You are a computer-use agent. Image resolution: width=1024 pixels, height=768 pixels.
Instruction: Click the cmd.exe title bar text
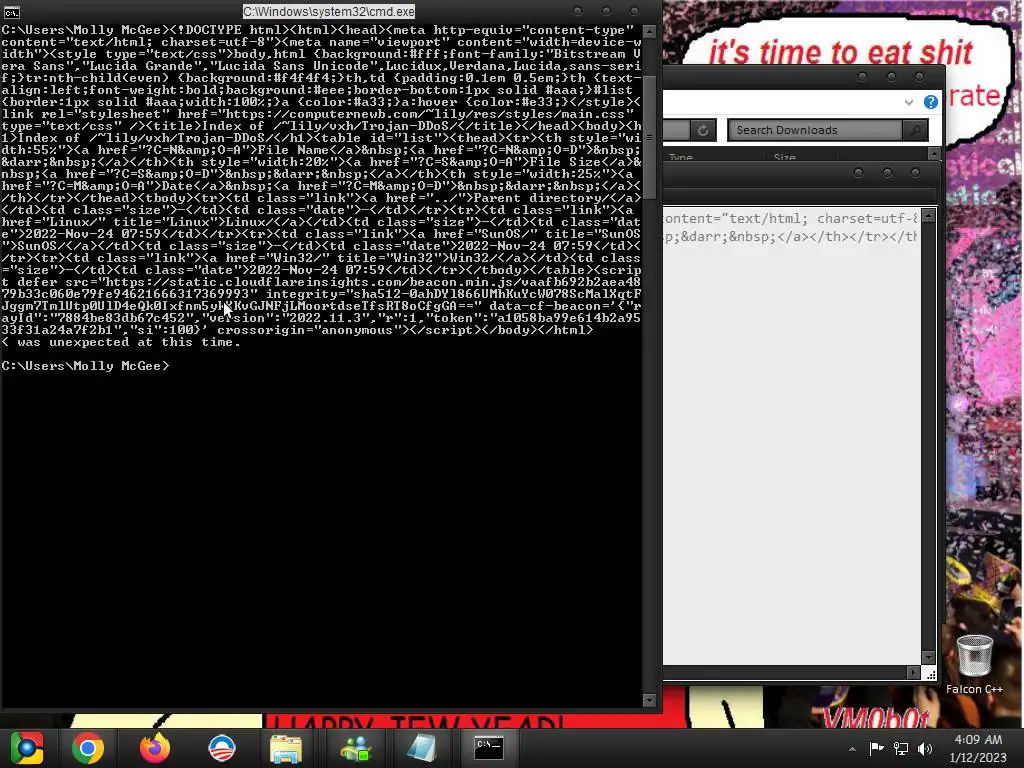pos(328,12)
